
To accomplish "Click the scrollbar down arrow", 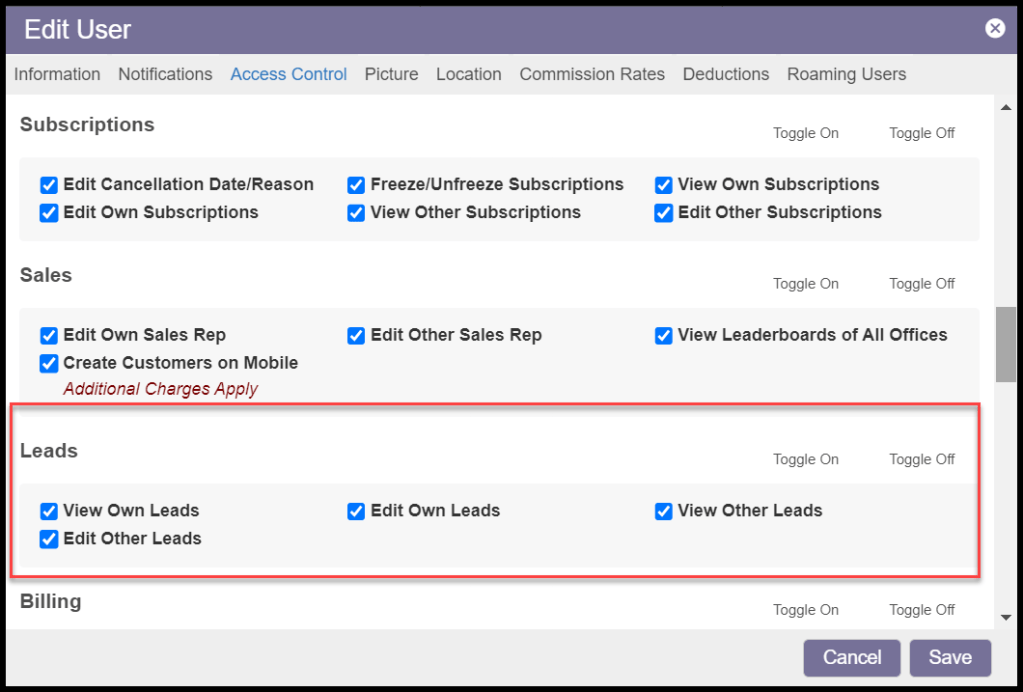I will pyautogui.click(x=1005, y=618).
